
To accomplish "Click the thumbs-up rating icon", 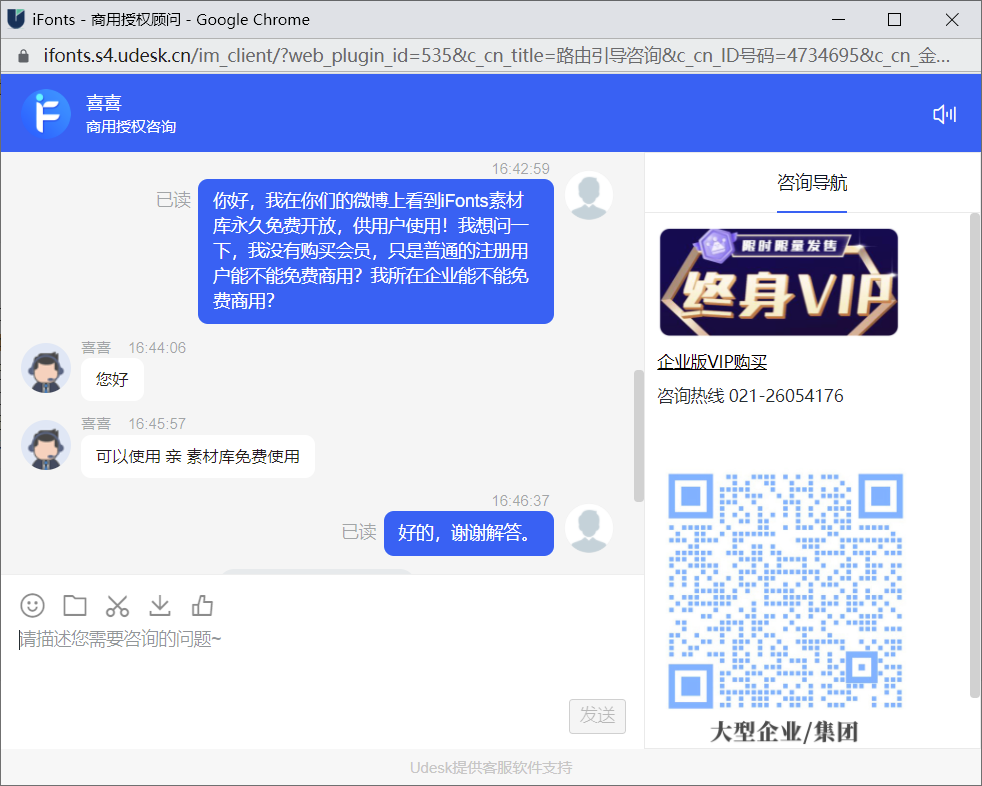I will pyautogui.click(x=202, y=606).
